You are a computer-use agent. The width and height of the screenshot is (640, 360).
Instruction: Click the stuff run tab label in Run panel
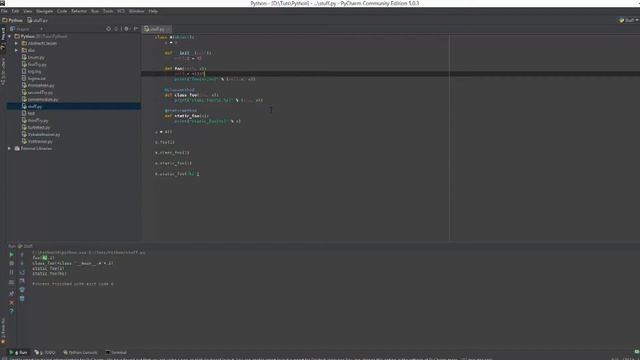pyautogui.click(x=25, y=246)
